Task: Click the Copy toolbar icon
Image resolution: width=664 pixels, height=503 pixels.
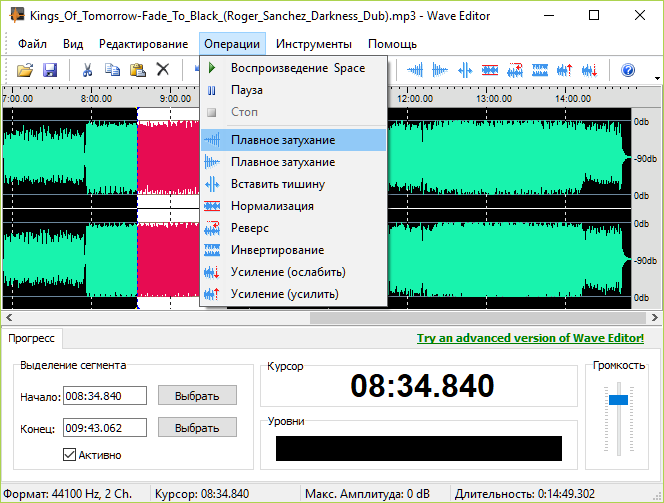Action: (112, 70)
